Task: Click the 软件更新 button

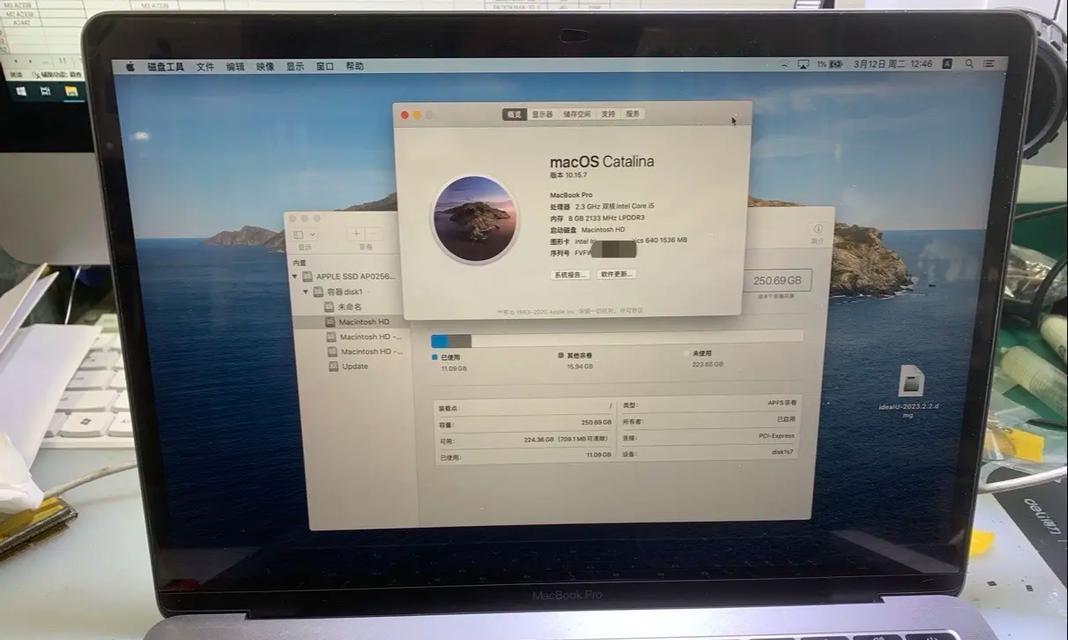Action: (x=616, y=274)
